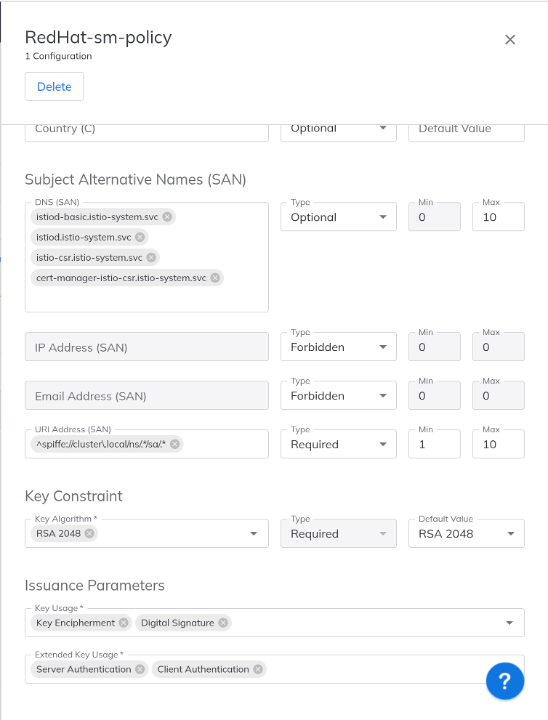548x720 pixels.
Task: Remove istiod.istio-system.svc DNS chip
Action: point(140,237)
